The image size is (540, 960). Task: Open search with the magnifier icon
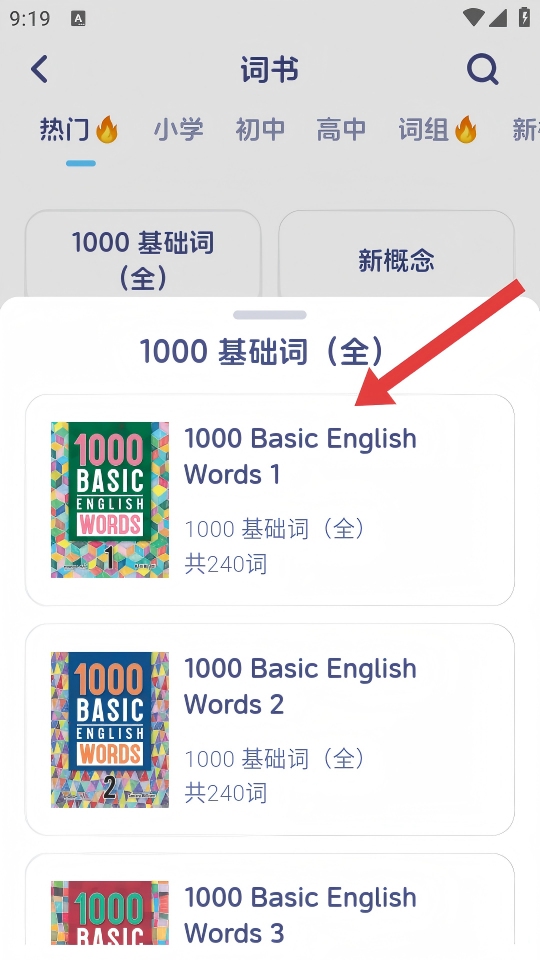482,69
